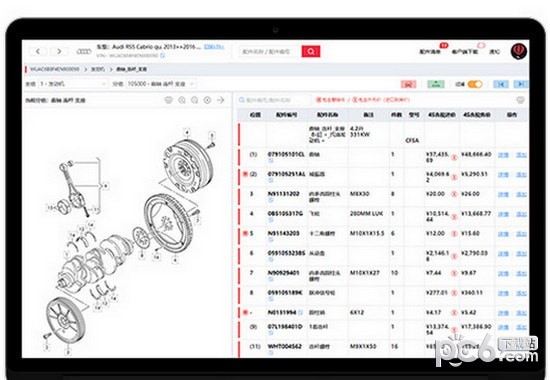Viewport: 550px width, 380px height.
Task: Click price info icon in row 079105101CL
Action: pyautogui.click(x=454, y=157)
